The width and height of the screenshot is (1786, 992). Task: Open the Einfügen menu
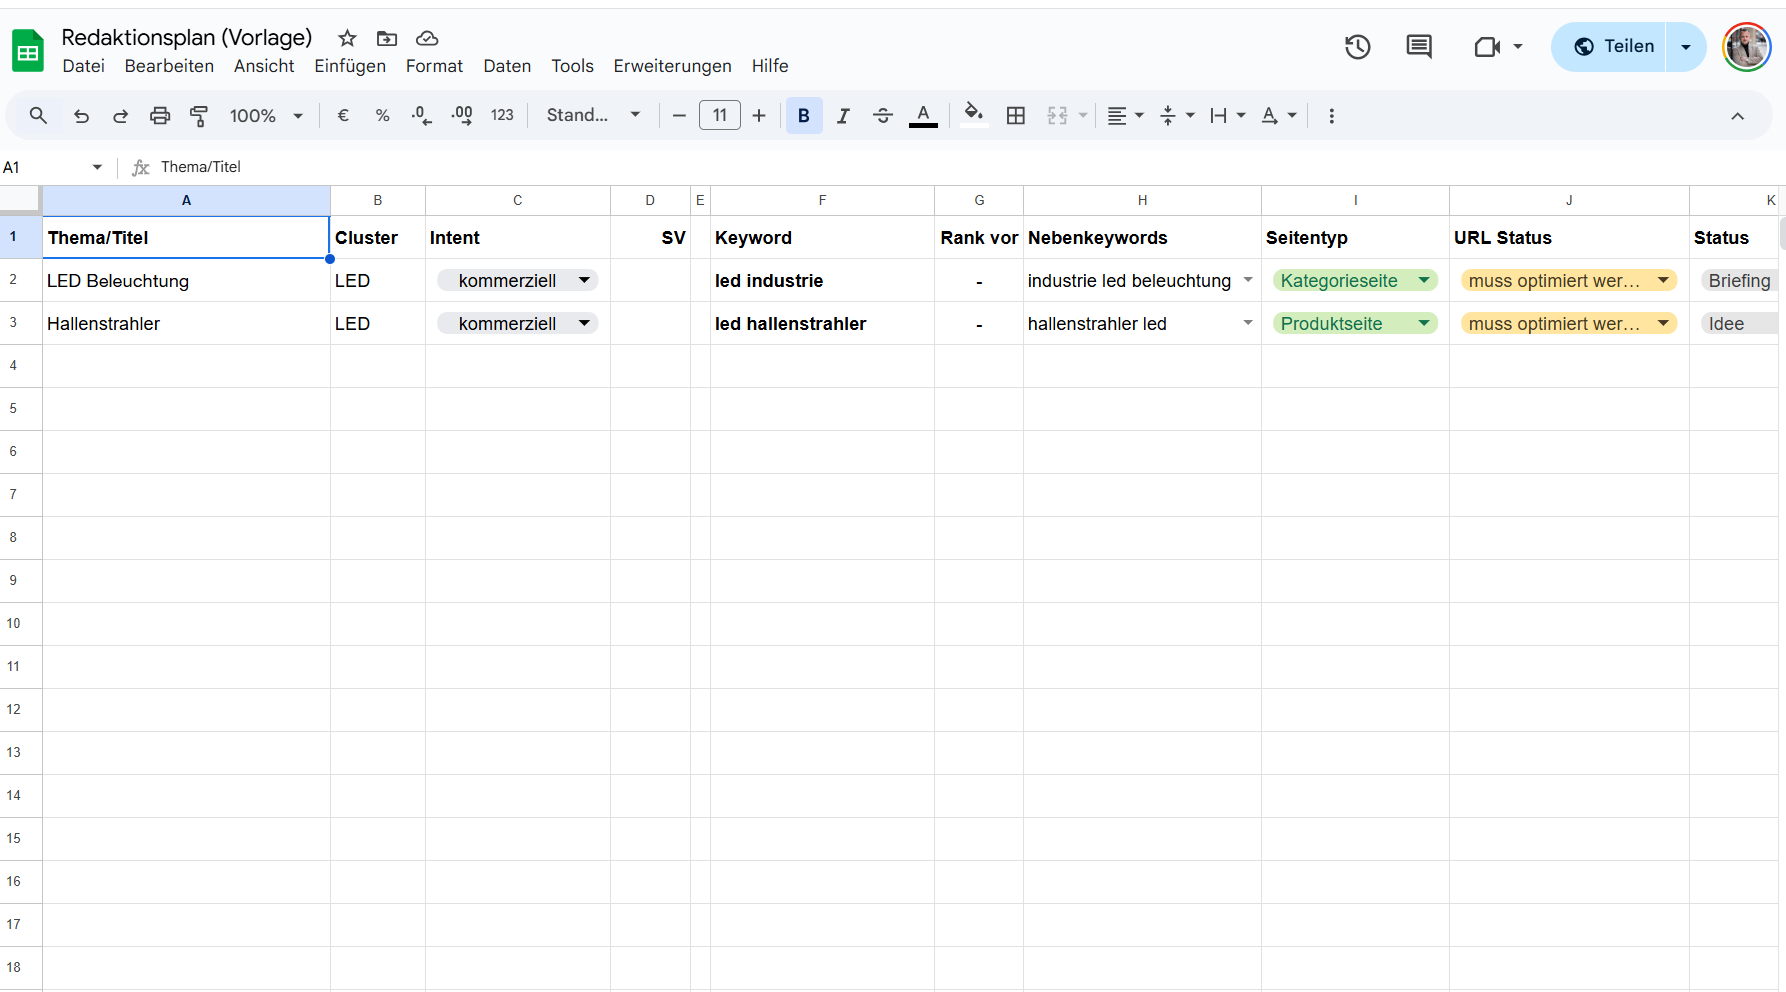click(349, 66)
